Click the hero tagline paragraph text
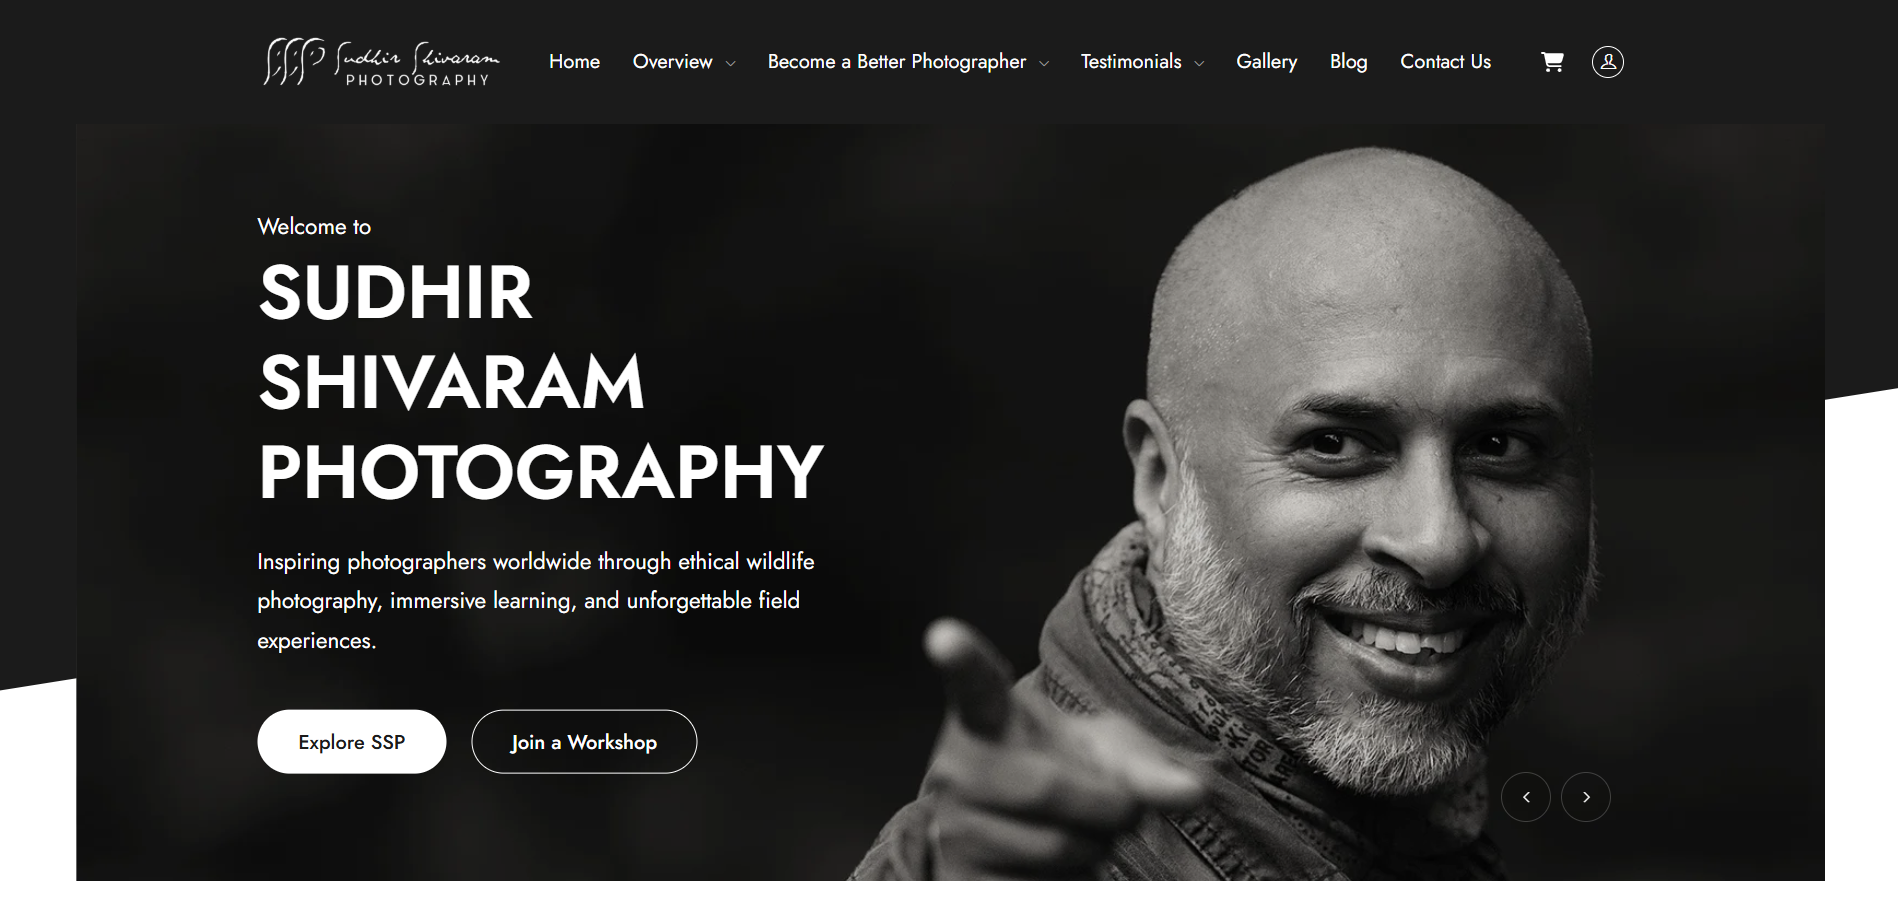 [536, 601]
